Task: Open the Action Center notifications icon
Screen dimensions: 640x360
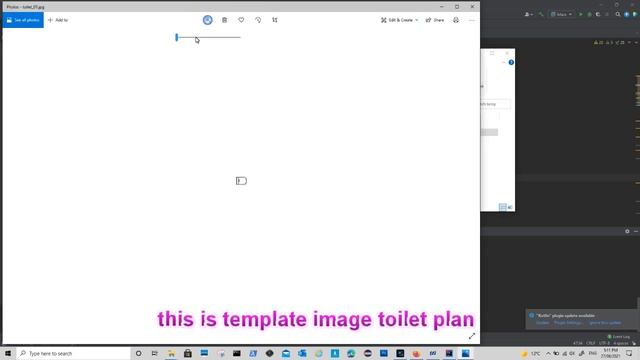Action: [629, 353]
